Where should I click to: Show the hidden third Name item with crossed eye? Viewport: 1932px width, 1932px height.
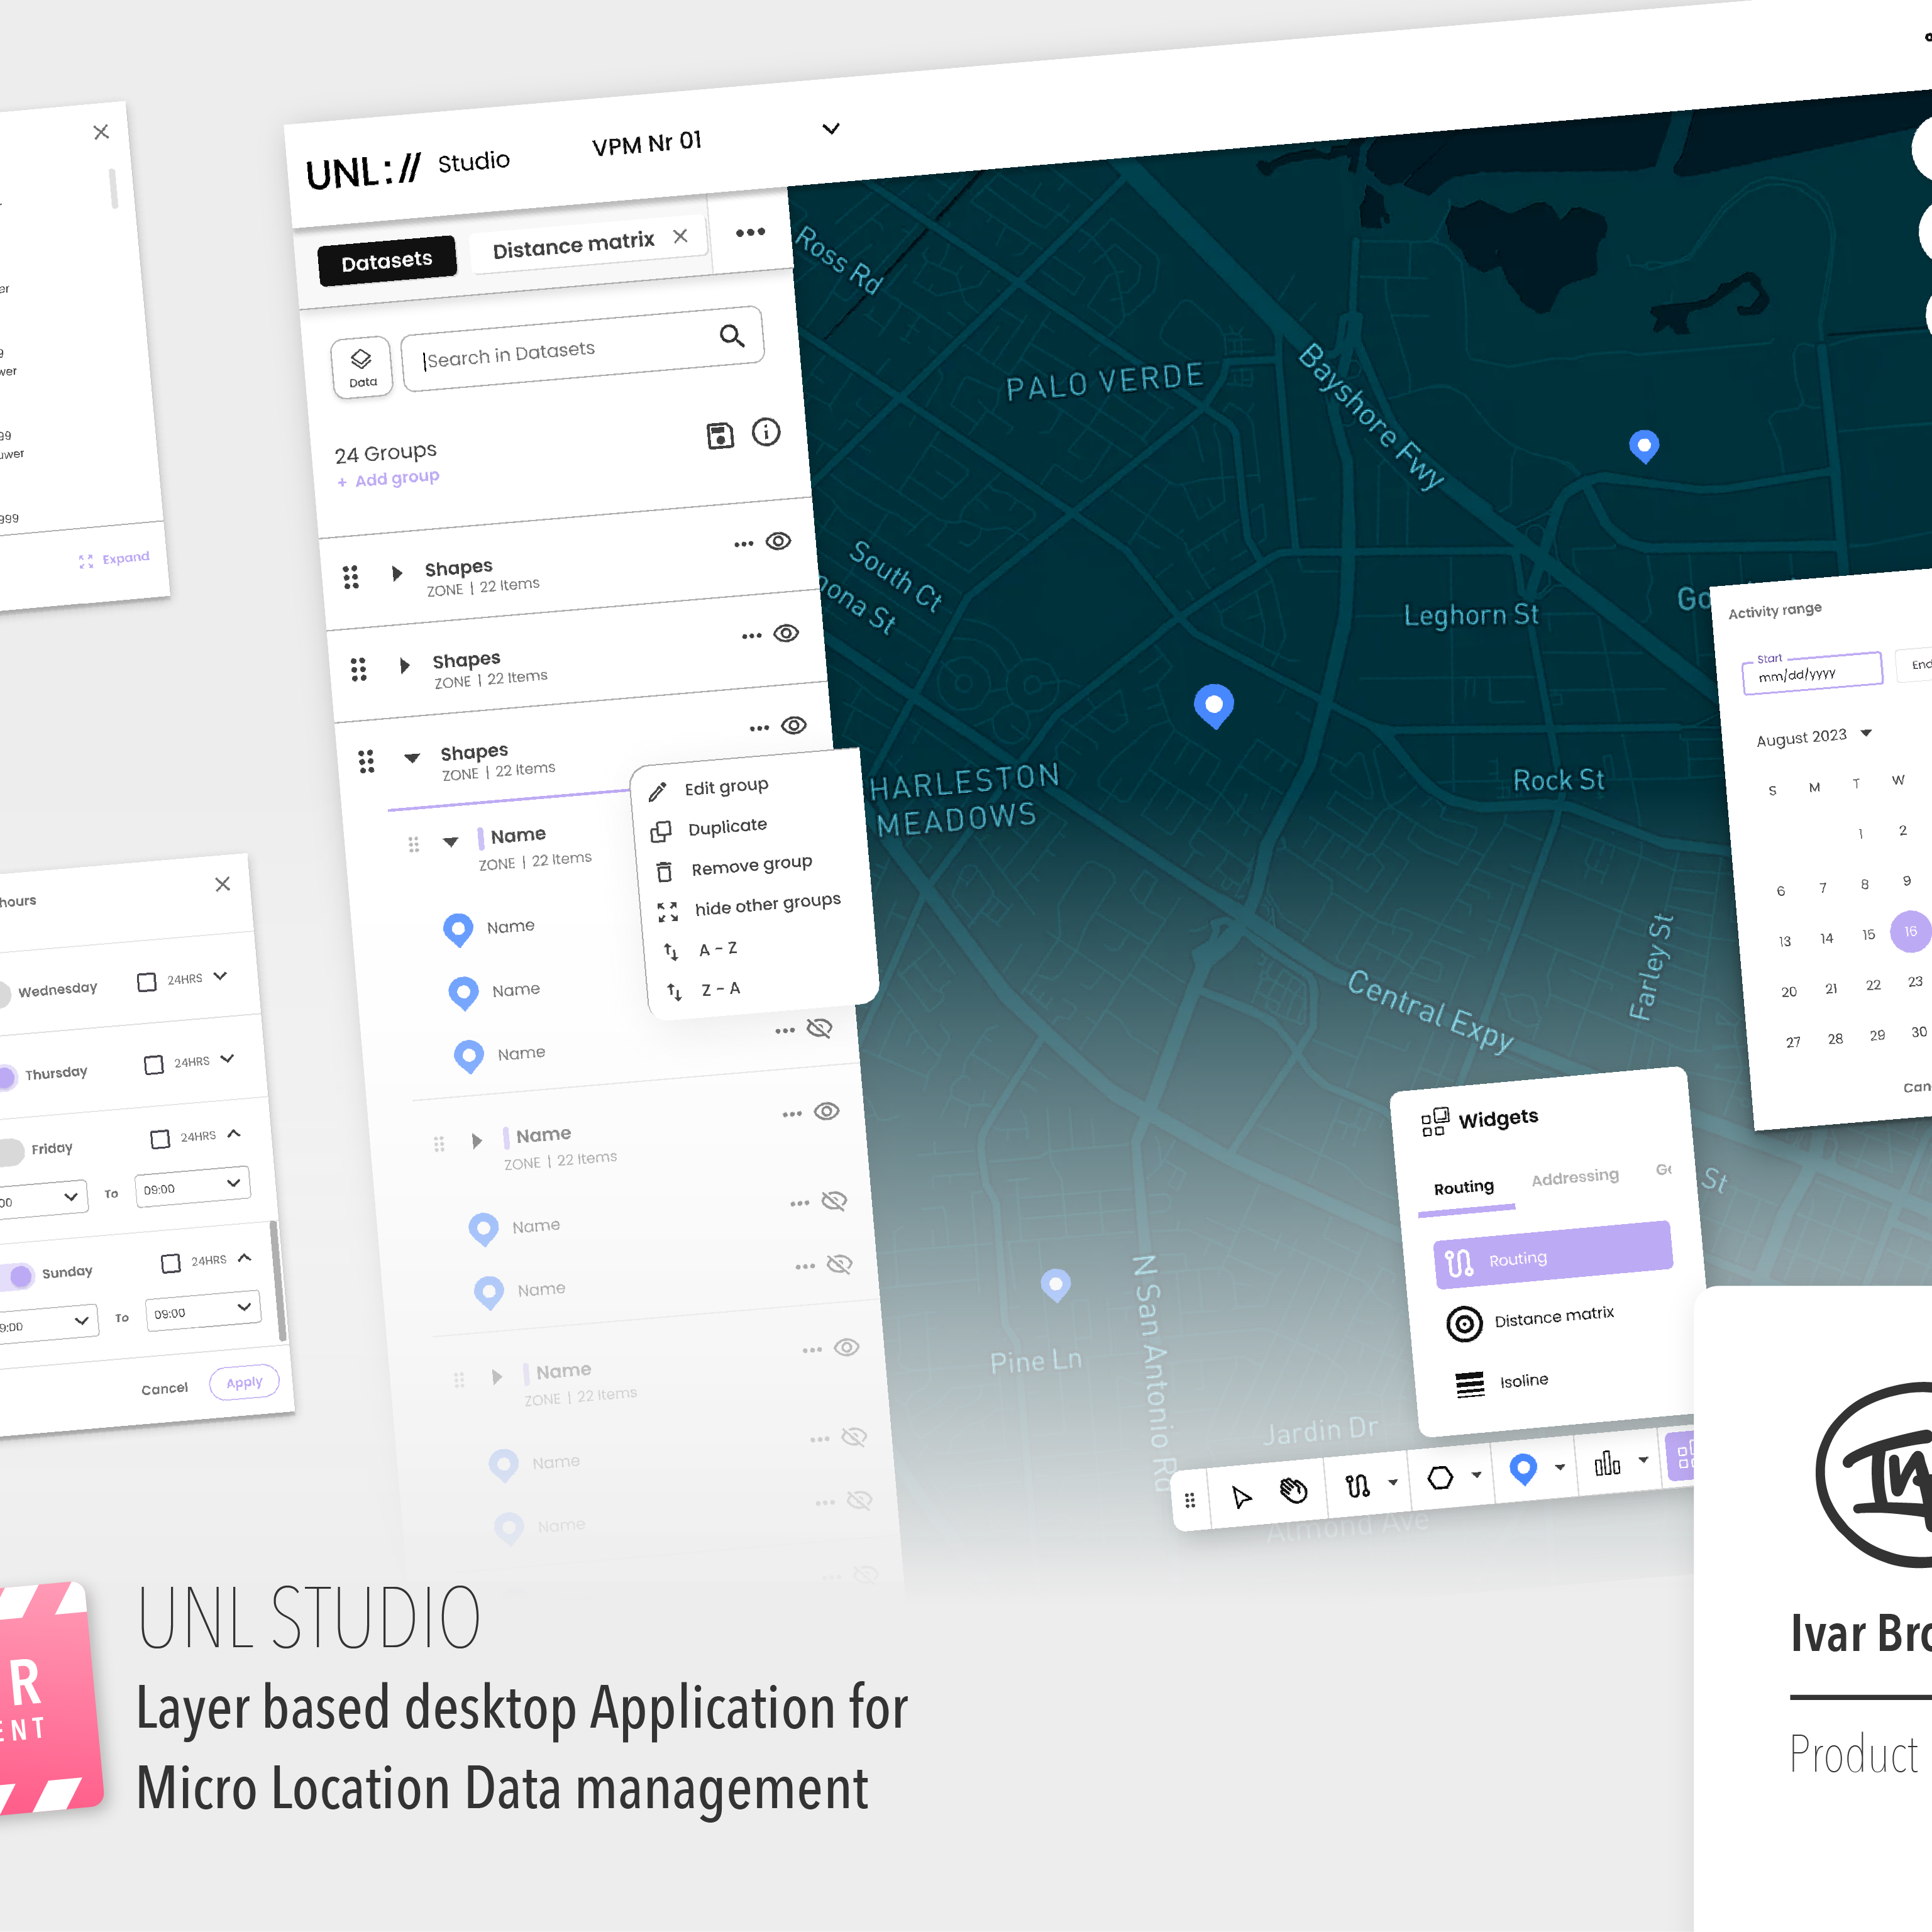coord(819,1028)
